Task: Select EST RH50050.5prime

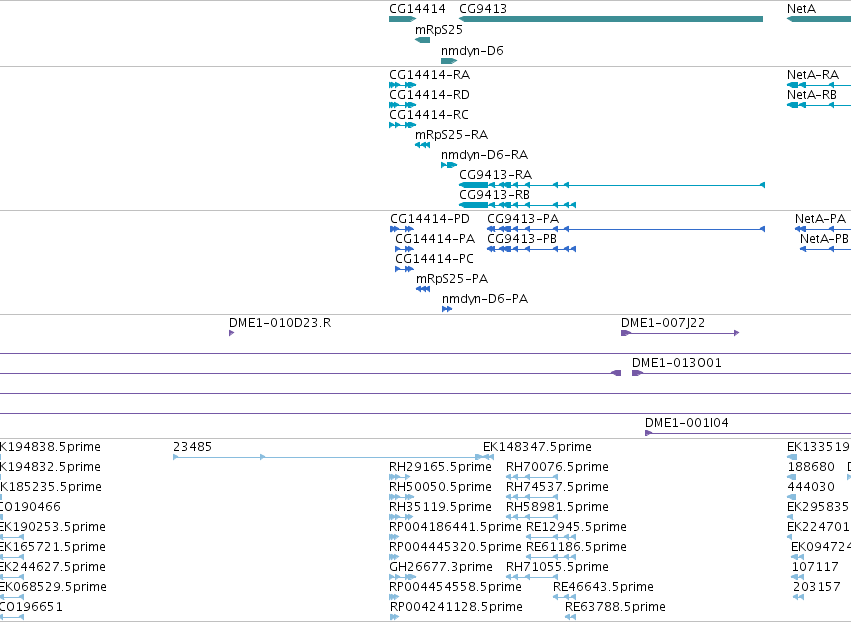Action: coord(440,487)
